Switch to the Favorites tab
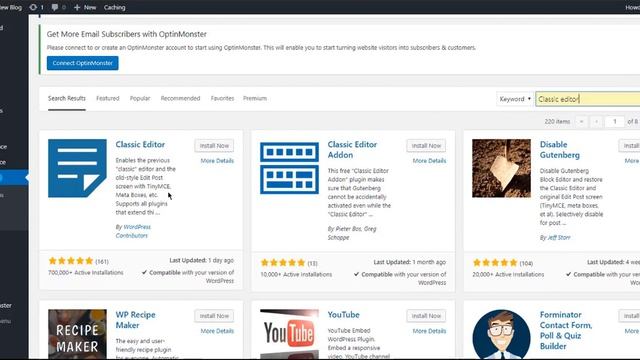The width and height of the screenshot is (640, 360). pos(222,98)
